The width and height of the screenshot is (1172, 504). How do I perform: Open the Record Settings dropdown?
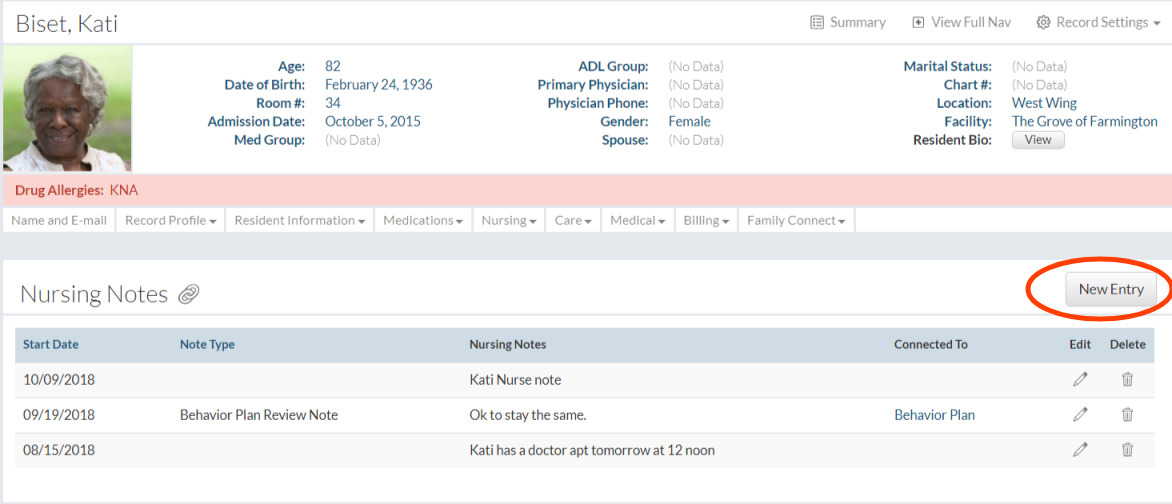point(1098,22)
